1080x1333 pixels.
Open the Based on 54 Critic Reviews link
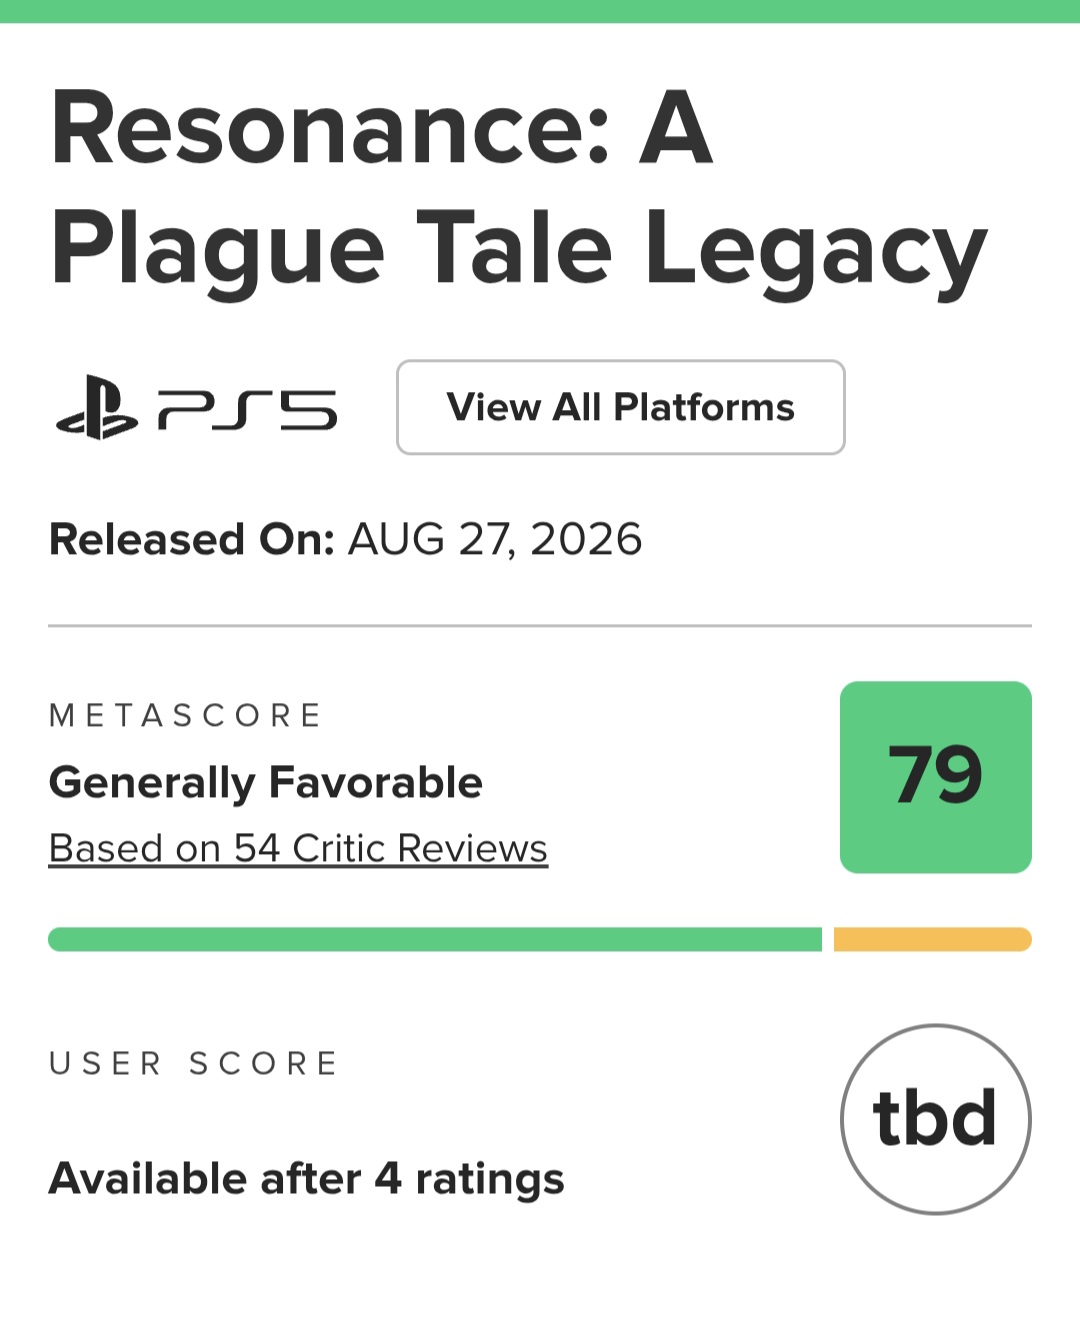[x=298, y=848]
